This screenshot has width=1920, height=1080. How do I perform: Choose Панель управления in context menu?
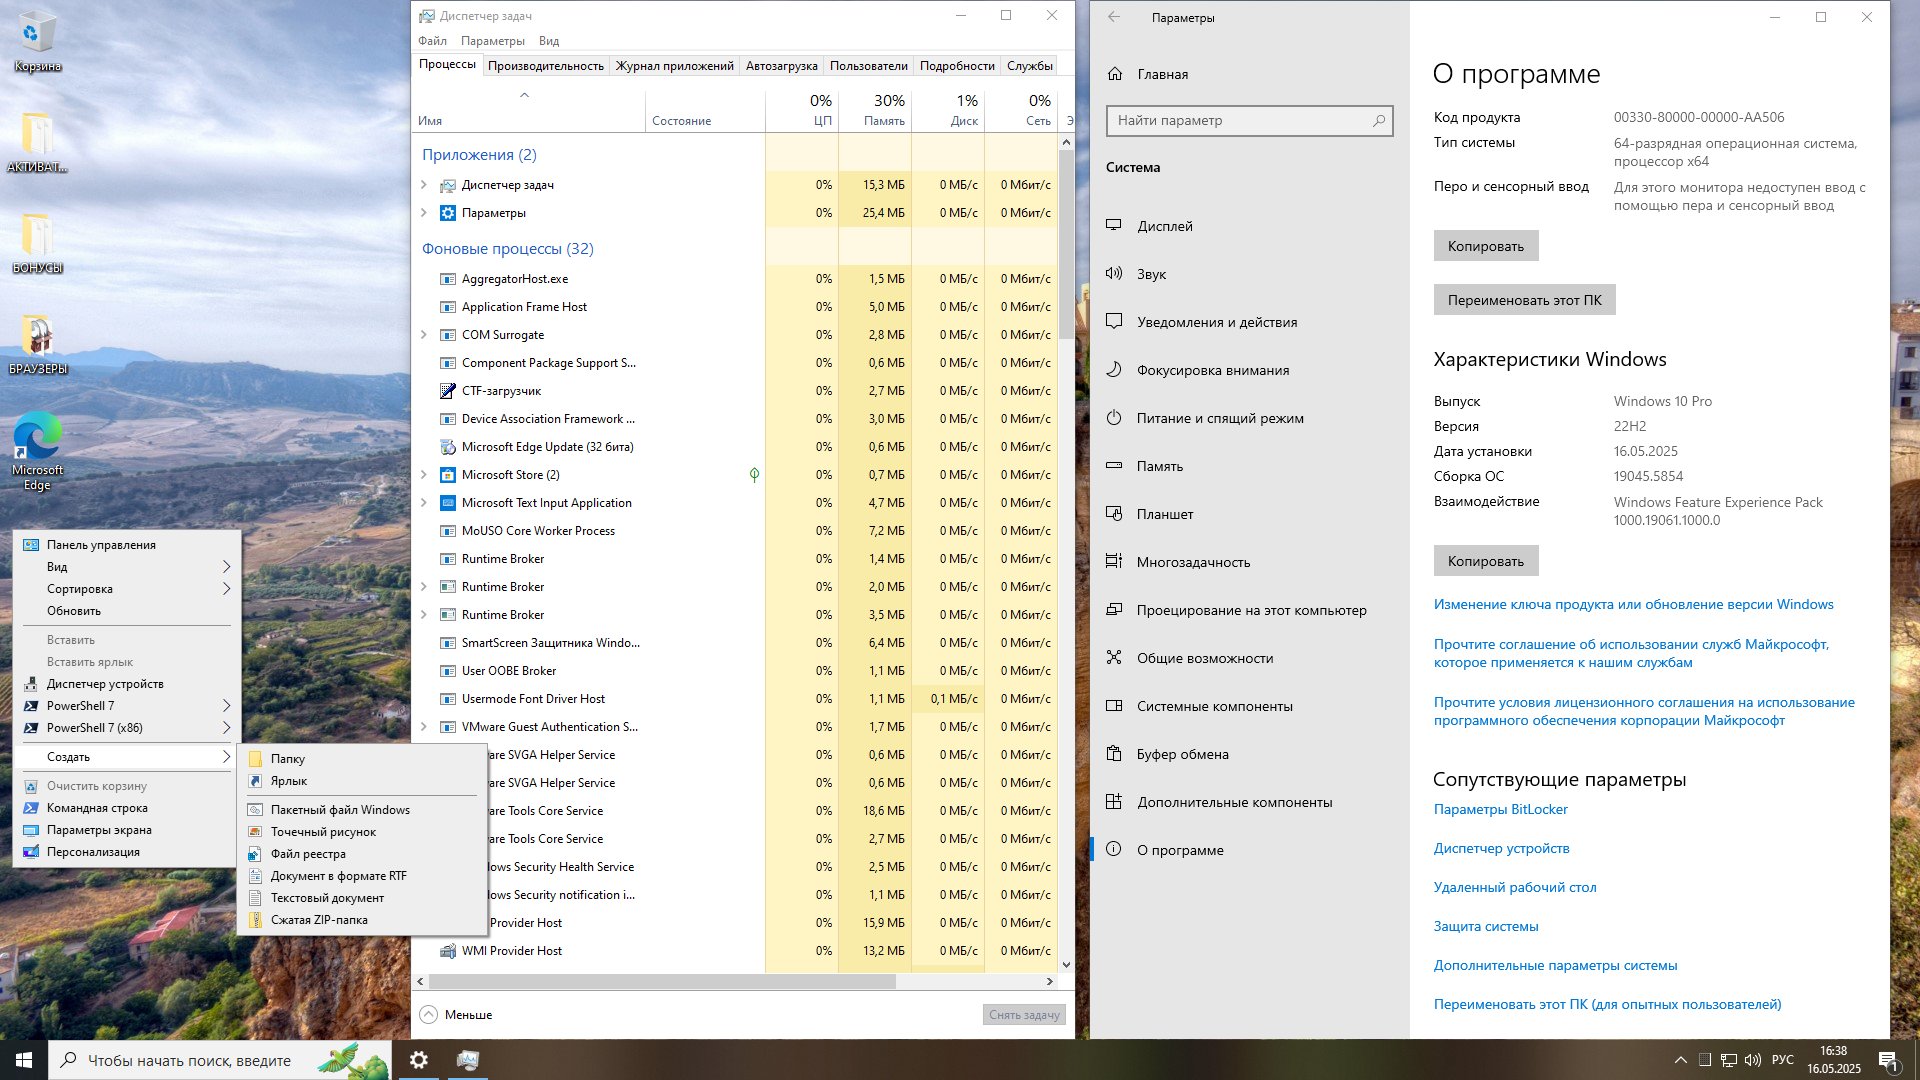click(127, 545)
